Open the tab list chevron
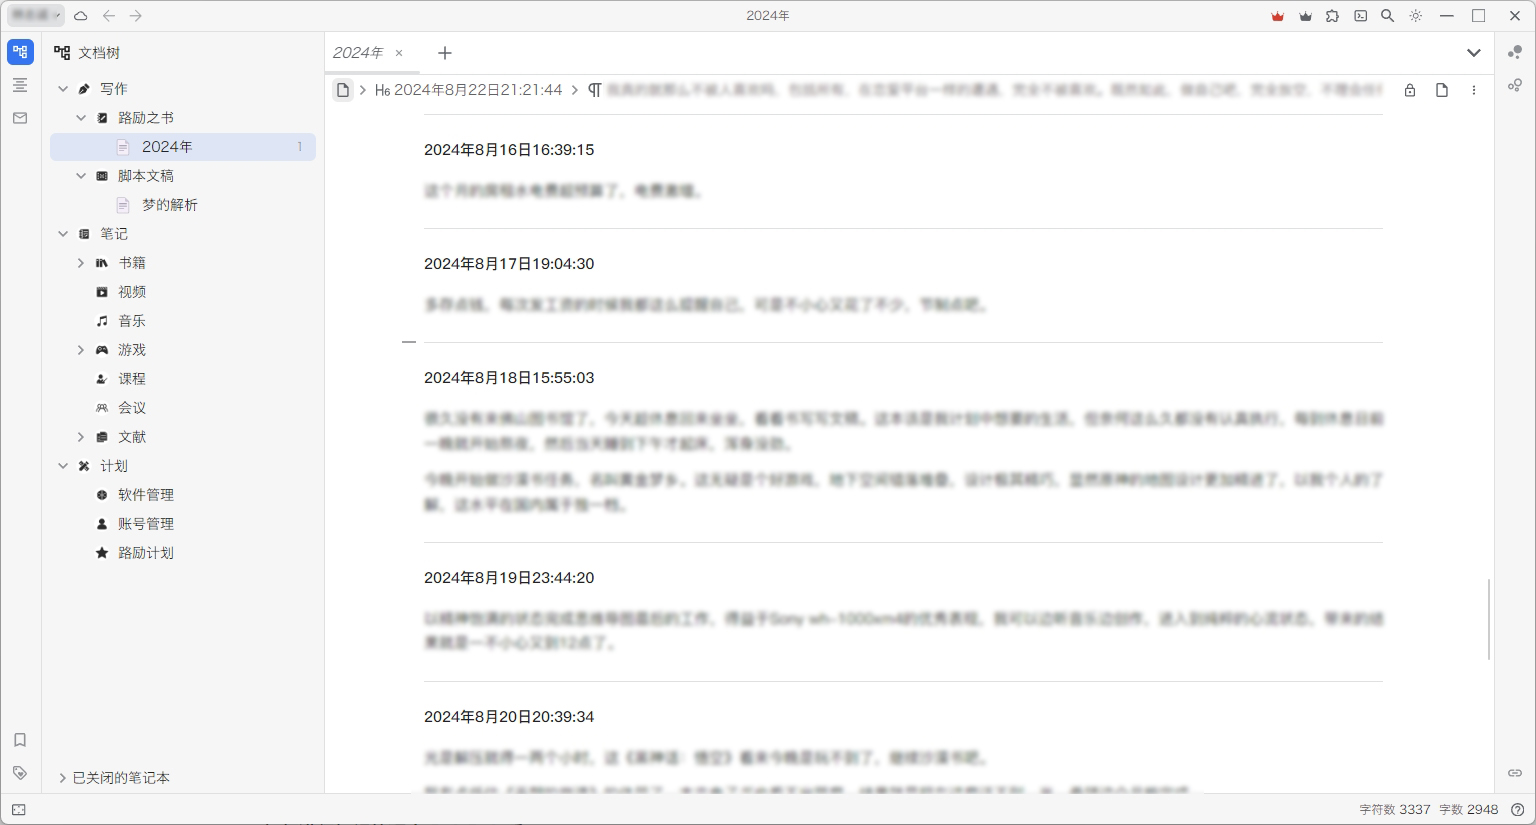Screen dimensions: 1536x825 click(1473, 53)
